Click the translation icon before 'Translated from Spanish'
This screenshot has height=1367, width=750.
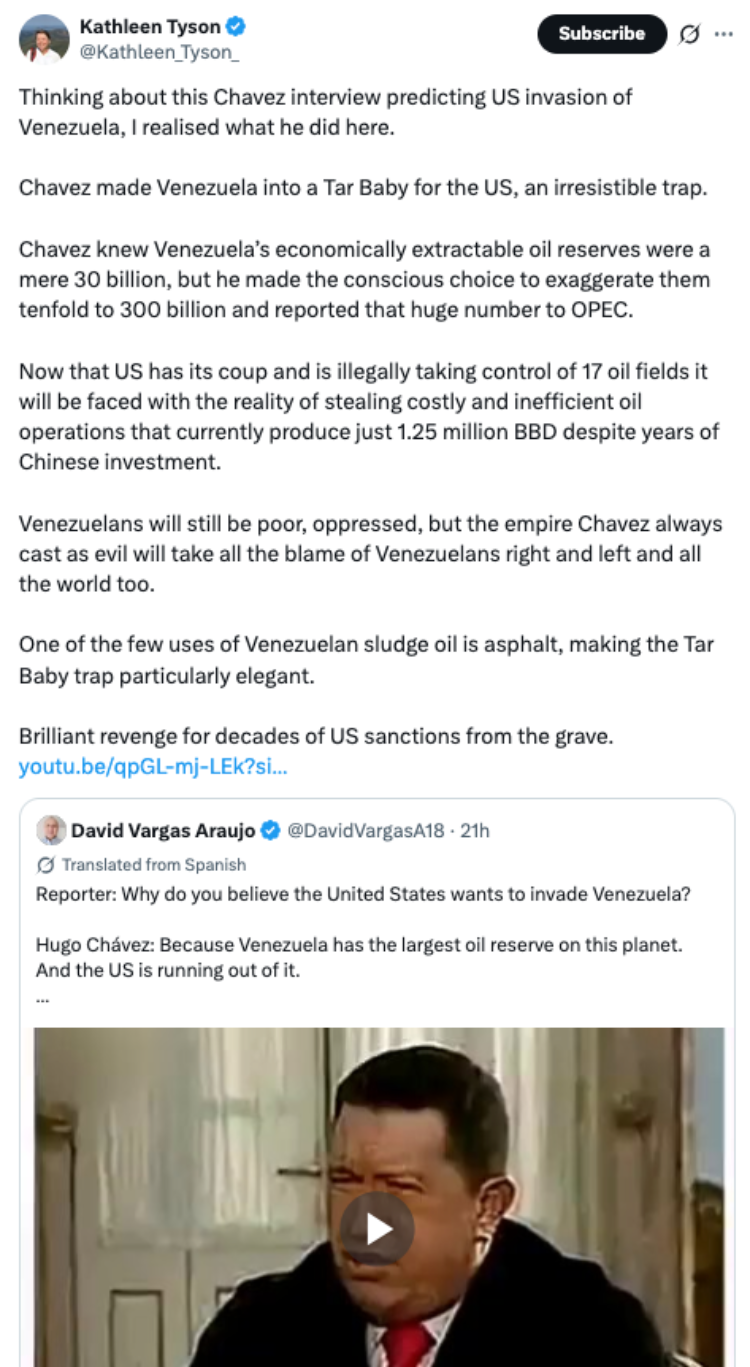46,865
